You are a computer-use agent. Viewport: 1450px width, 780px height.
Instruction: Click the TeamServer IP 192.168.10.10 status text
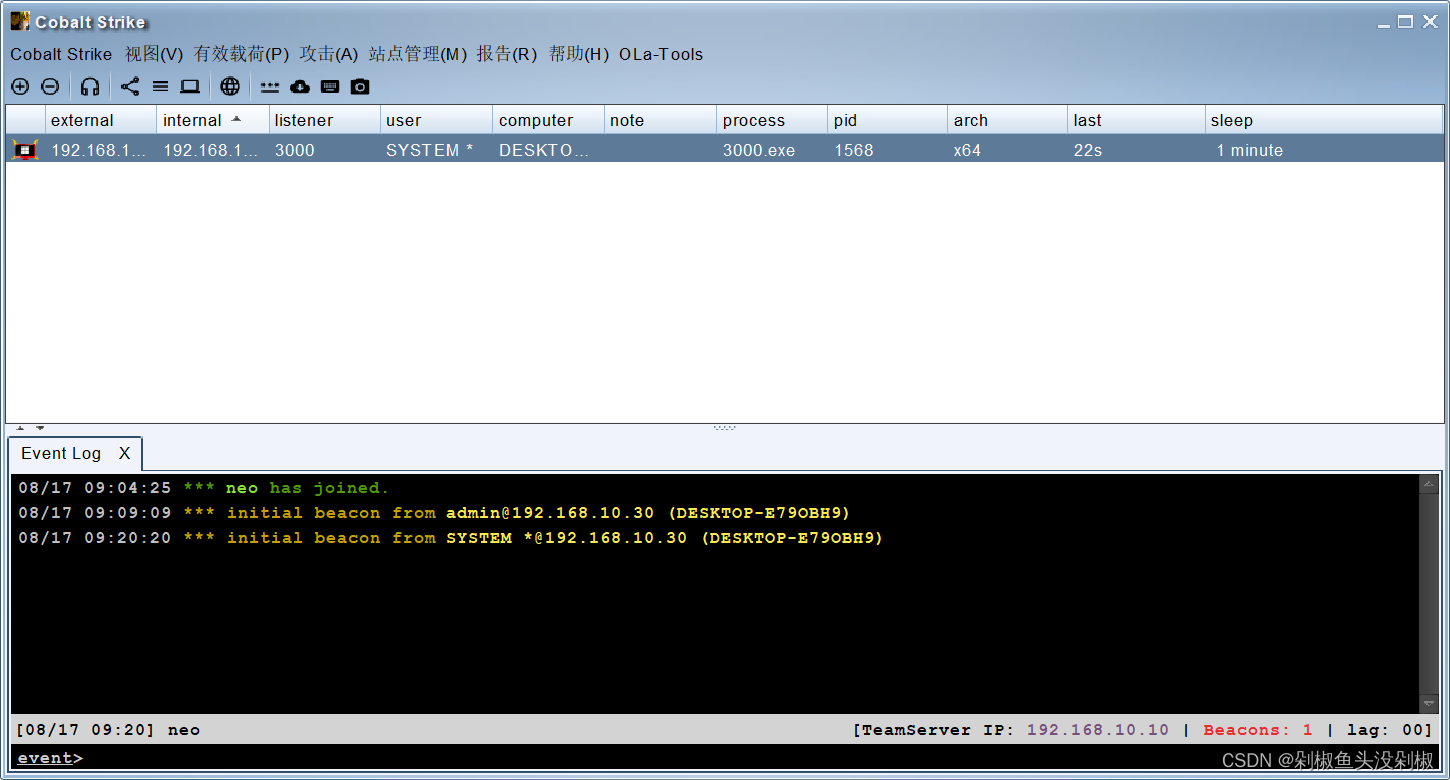(x=1011, y=730)
